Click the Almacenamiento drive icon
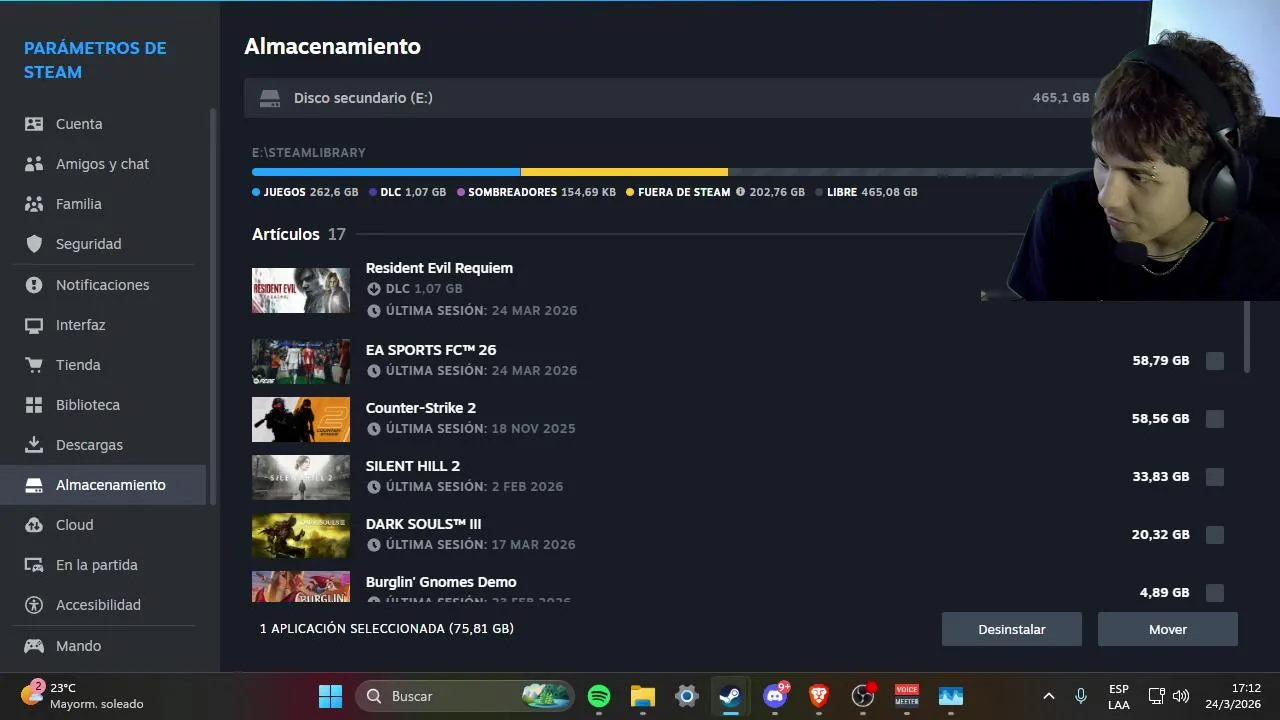Image resolution: width=1280 pixels, height=720 pixels. tap(34, 485)
